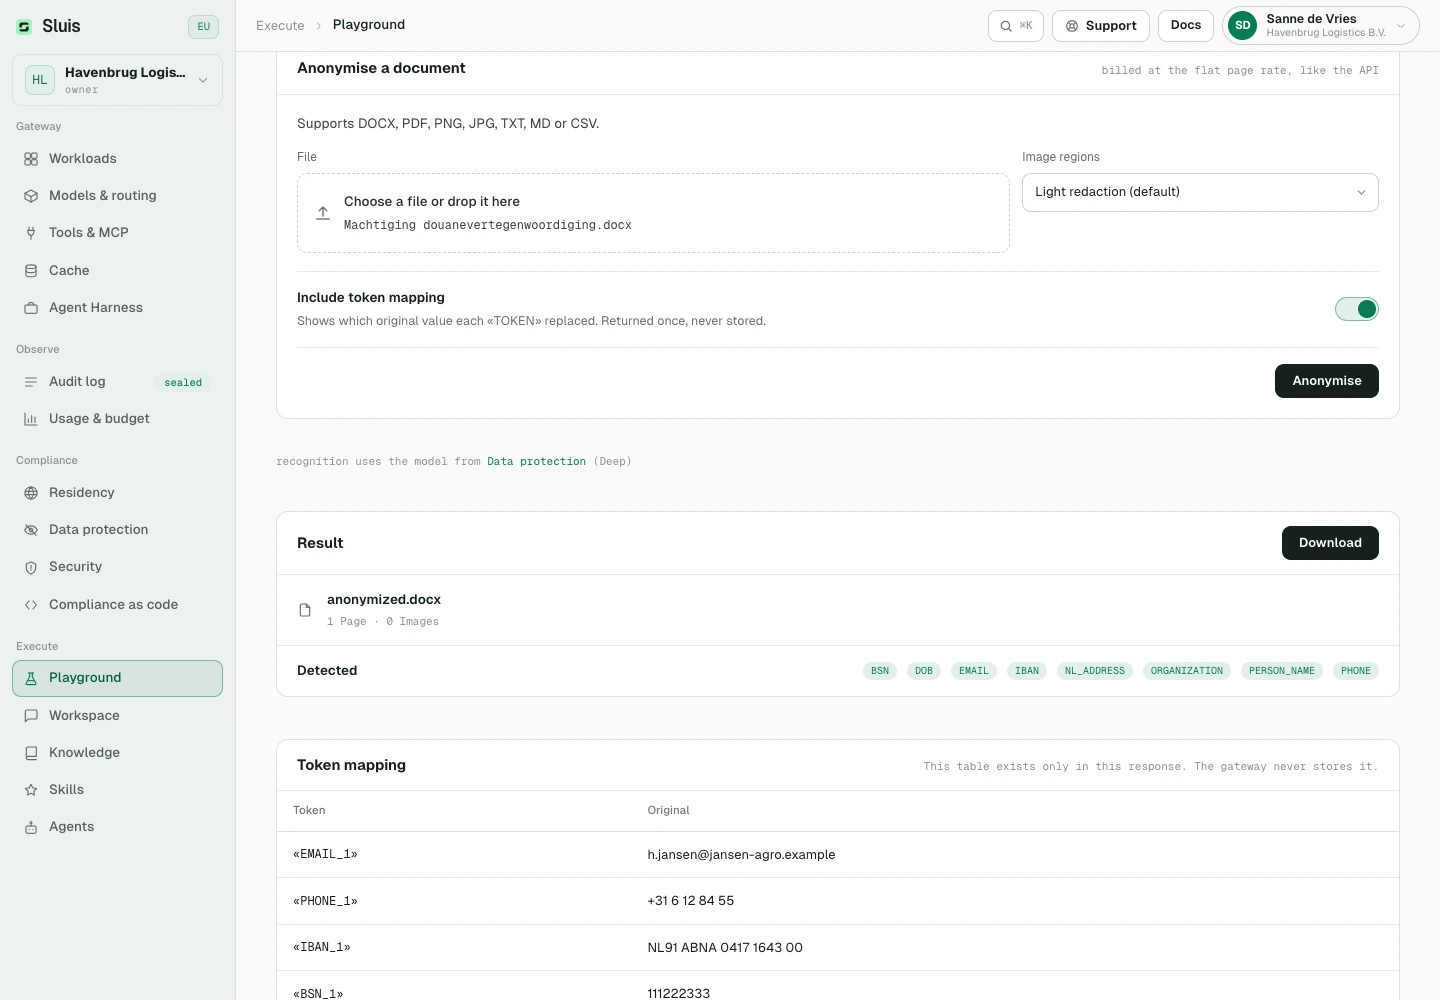Follow the Data protection link in recognition note
This screenshot has width=1440, height=1000.
click(536, 462)
